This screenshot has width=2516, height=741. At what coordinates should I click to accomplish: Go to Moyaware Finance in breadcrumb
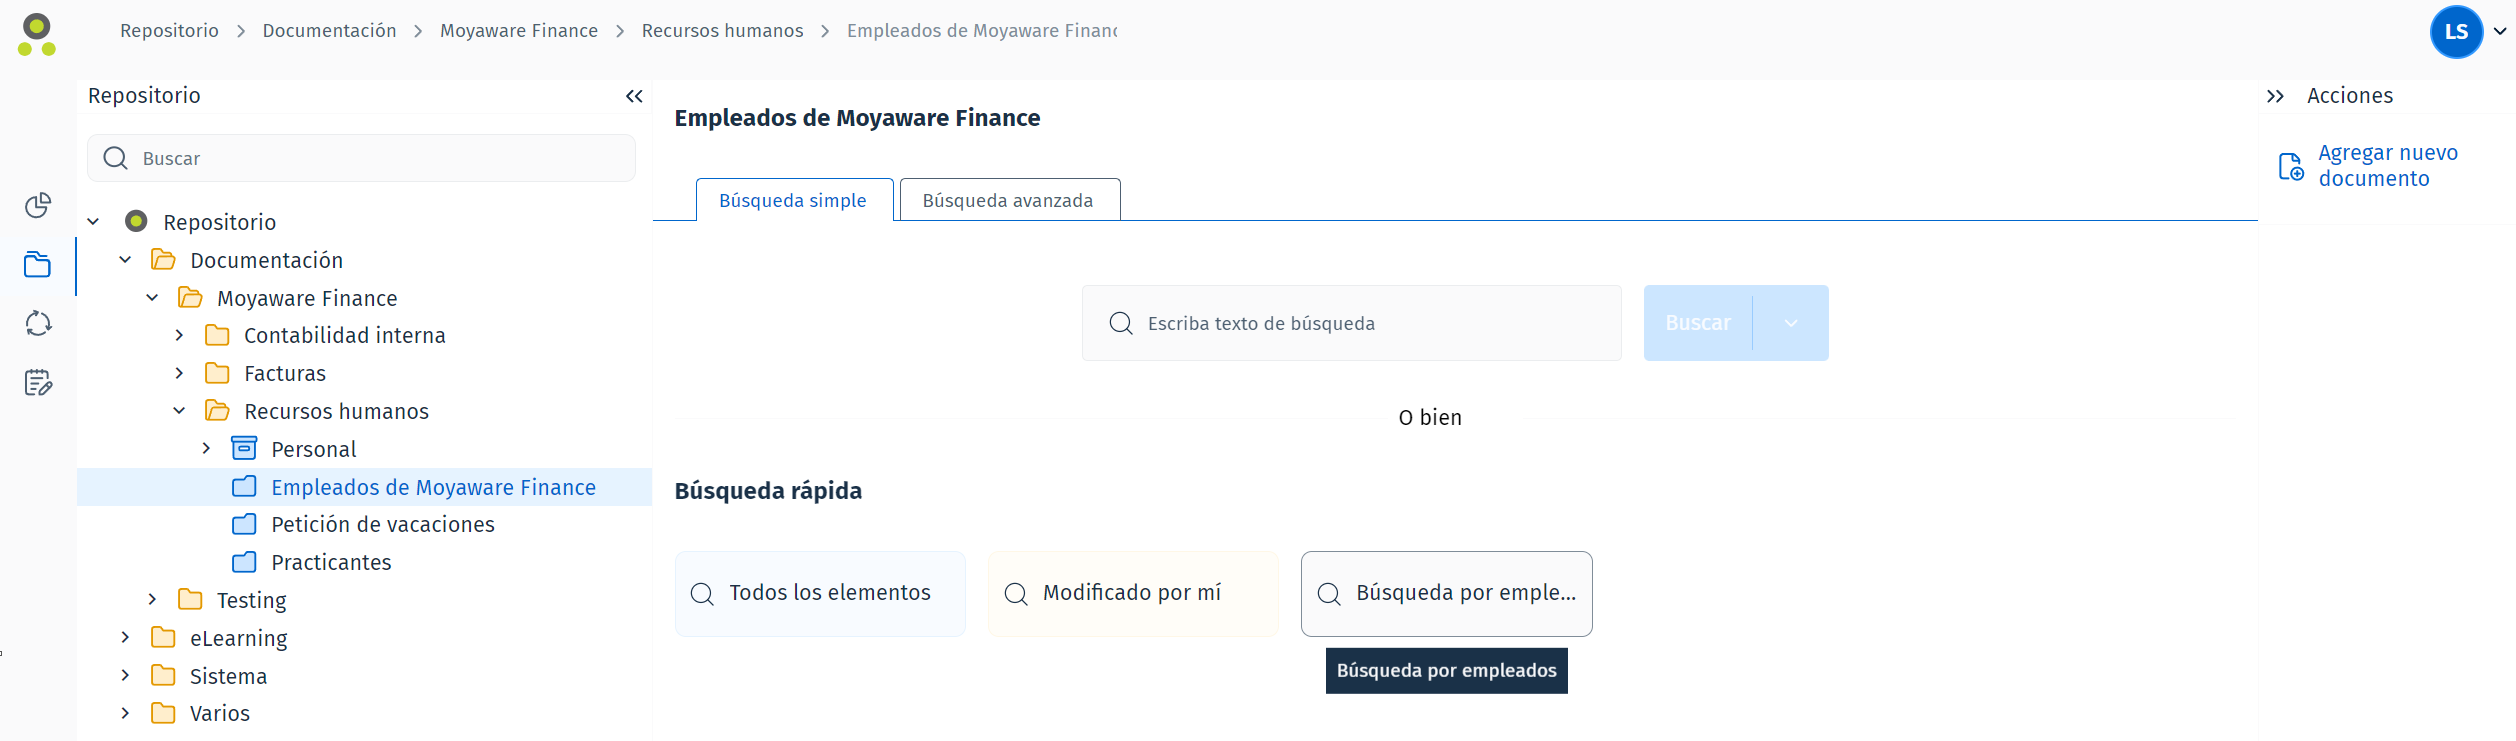click(x=519, y=31)
